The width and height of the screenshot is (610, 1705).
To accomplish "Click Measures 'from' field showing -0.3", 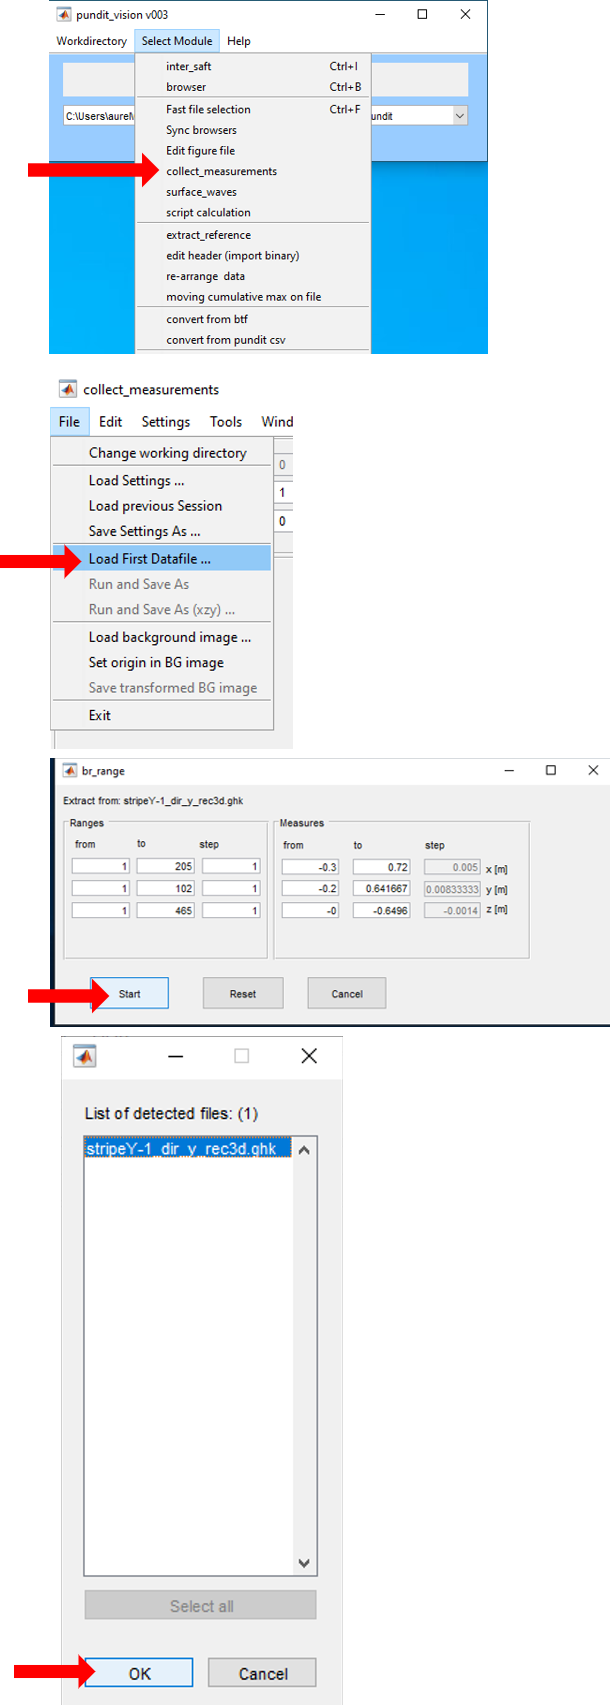I will 311,867.
